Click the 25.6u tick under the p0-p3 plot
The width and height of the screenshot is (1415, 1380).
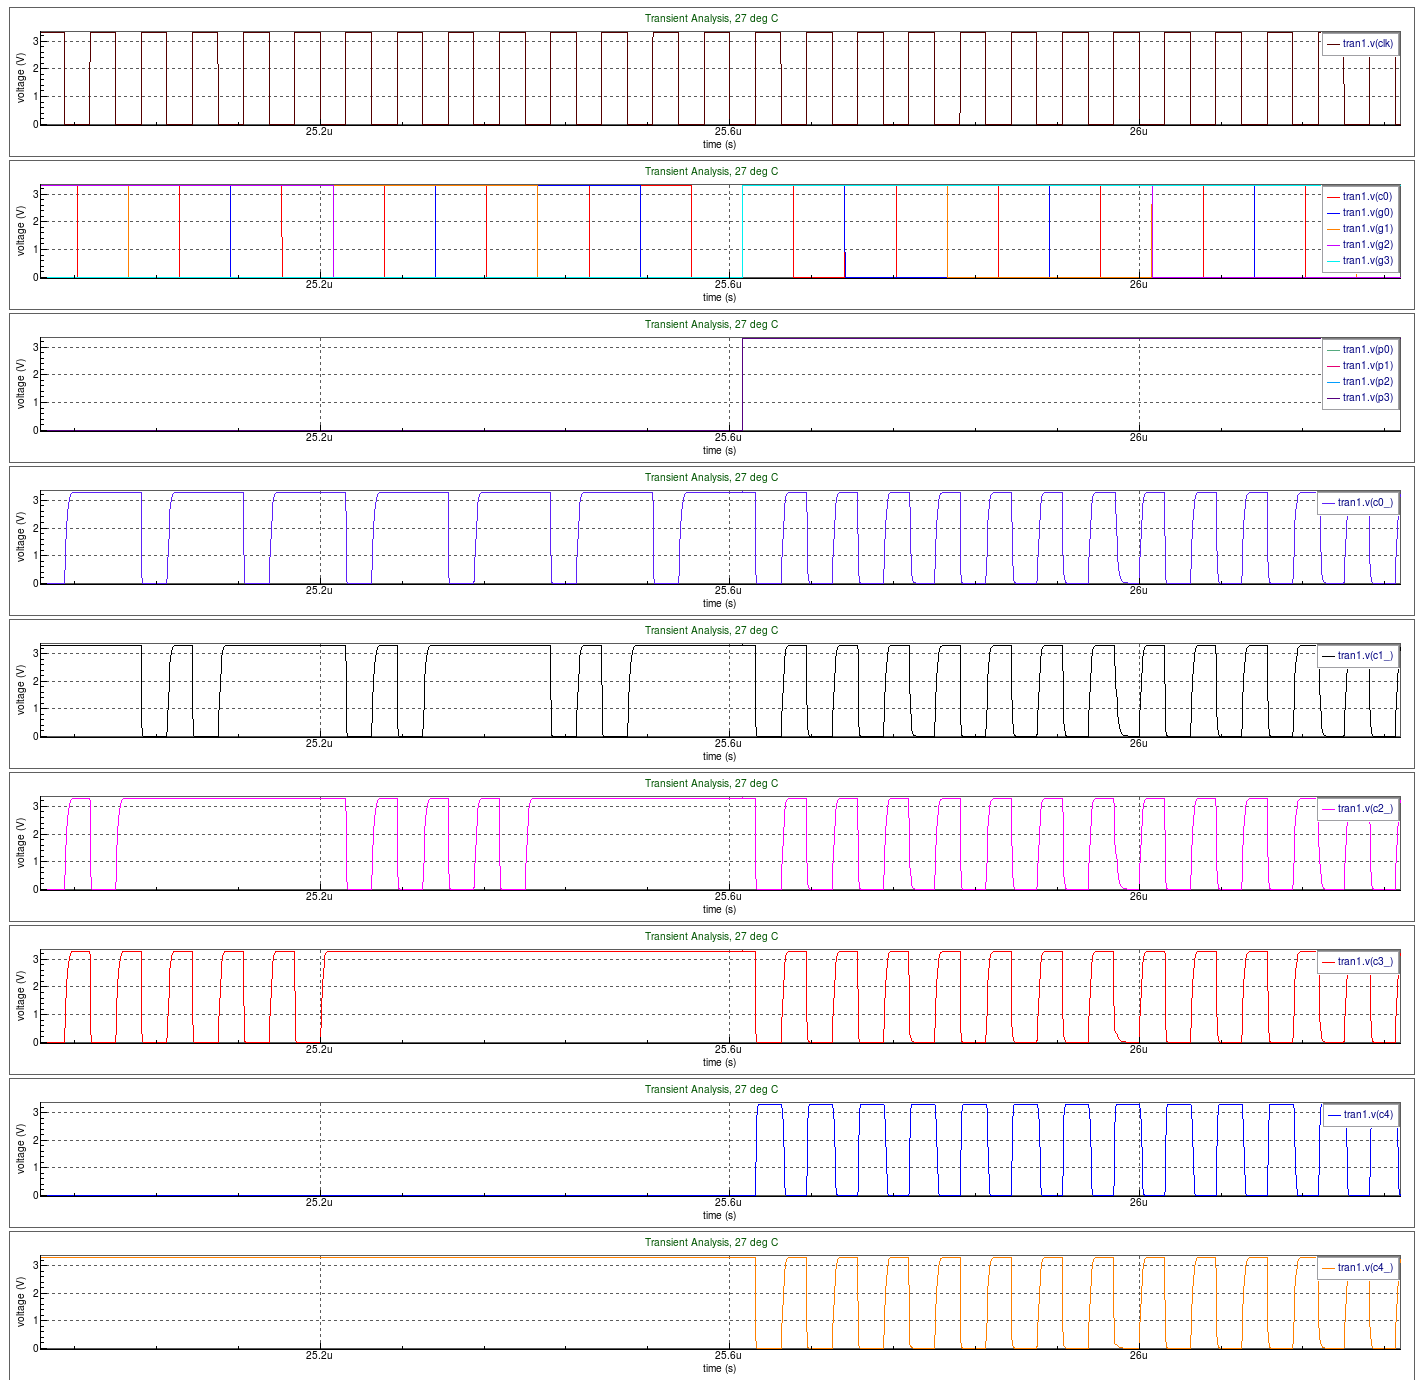point(728,438)
